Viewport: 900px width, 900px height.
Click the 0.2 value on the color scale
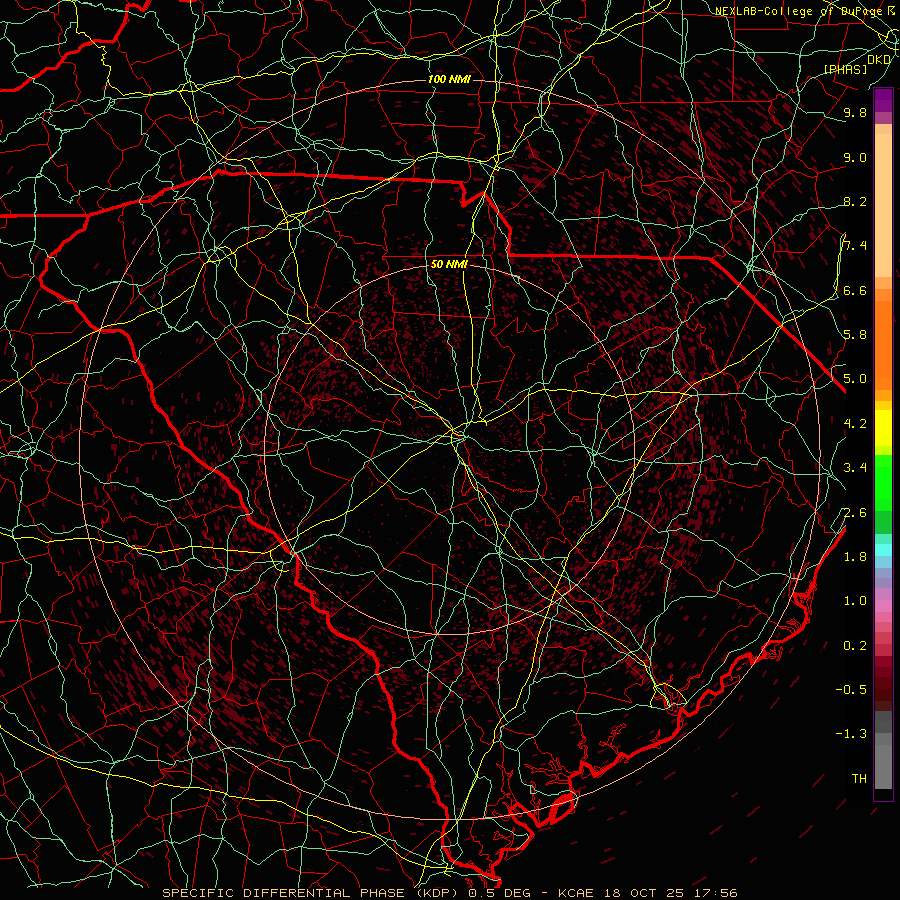(x=855, y=646)
